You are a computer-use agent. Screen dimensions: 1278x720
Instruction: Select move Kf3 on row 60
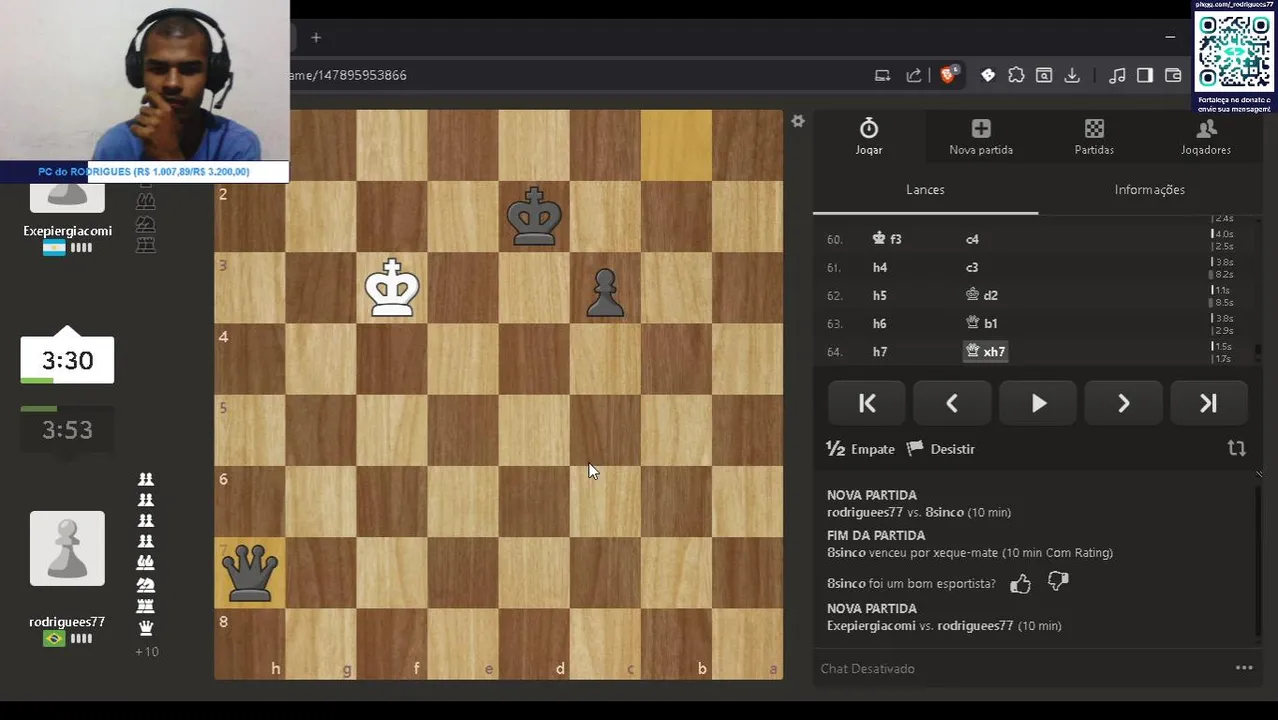tap(887, 240)
